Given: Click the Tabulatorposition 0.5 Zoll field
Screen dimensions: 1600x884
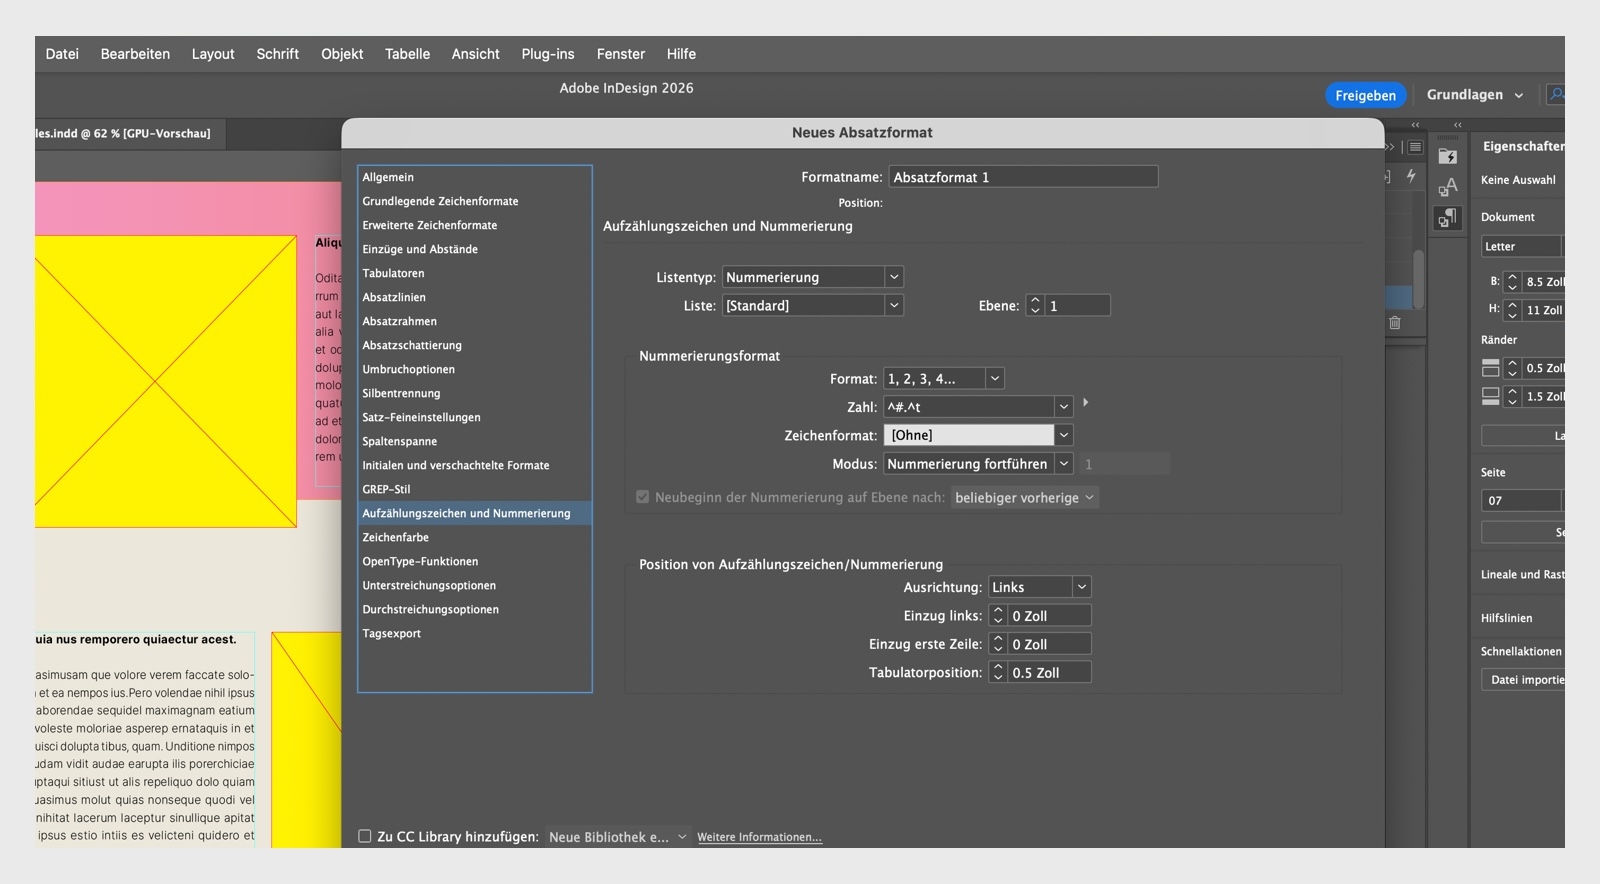Looking at the screenshot, I should click(x=1048, y=673).
